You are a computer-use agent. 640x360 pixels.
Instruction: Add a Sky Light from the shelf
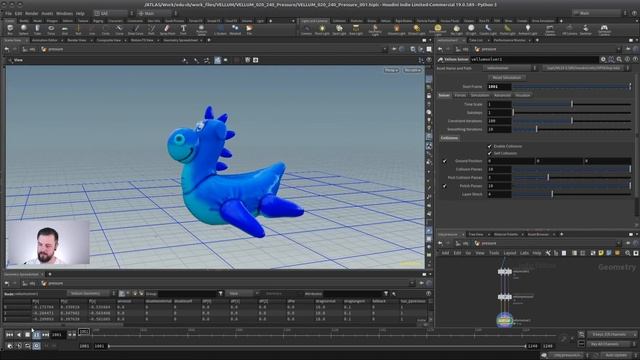(x=456, y=29)
